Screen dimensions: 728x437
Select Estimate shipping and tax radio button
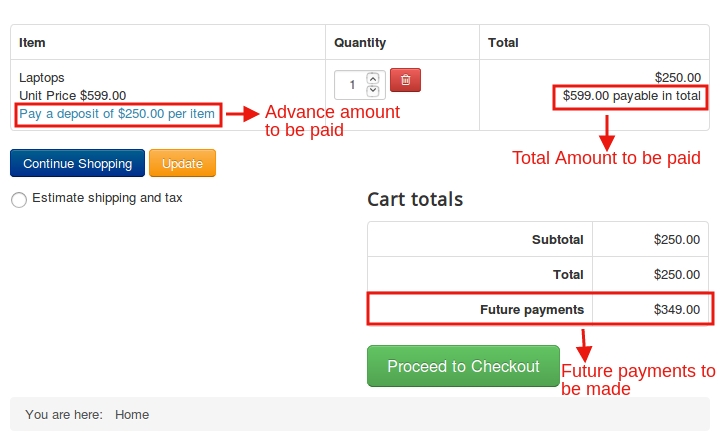19,200
